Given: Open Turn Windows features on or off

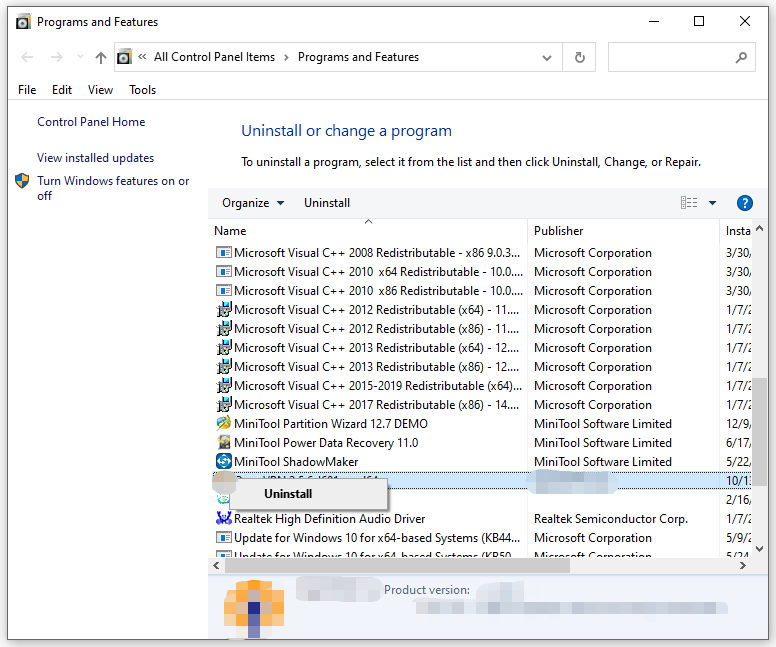Looking at the screenshot, I should pos(113,188).
